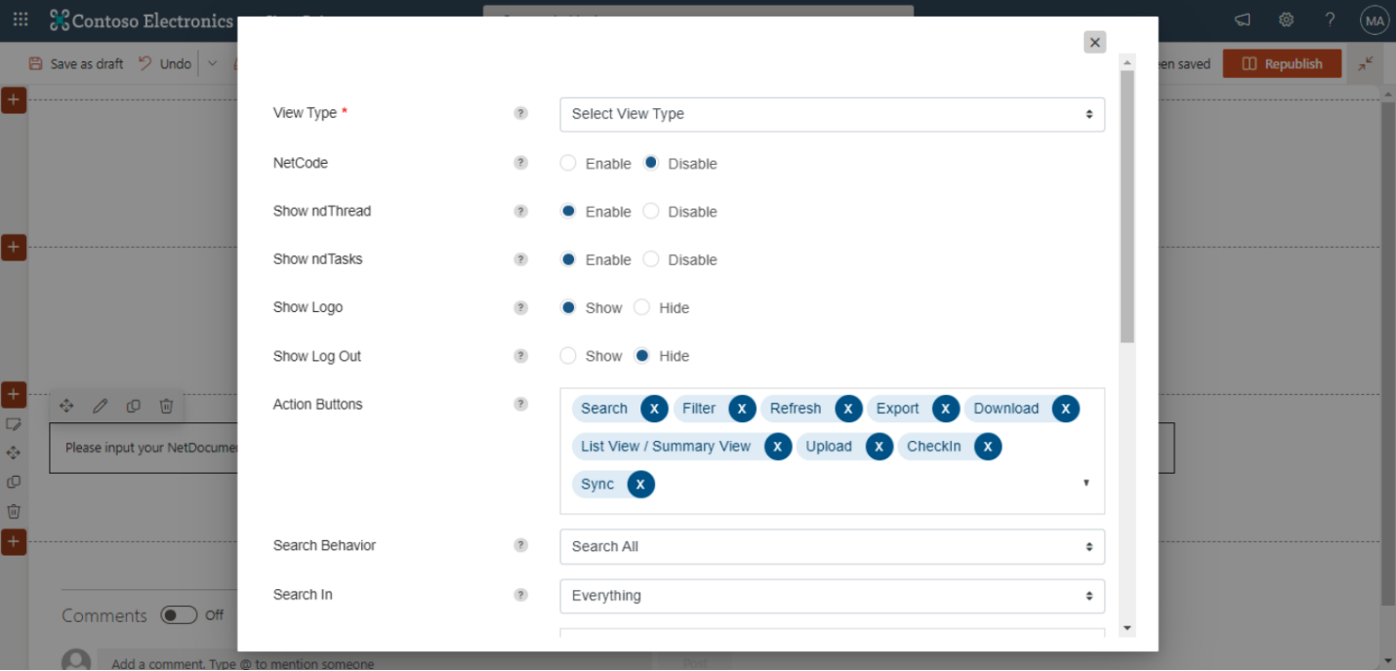This screenshot has width=1396, height=671.
Task: Select Show for Show Log Out
Action: pos(568,355)
